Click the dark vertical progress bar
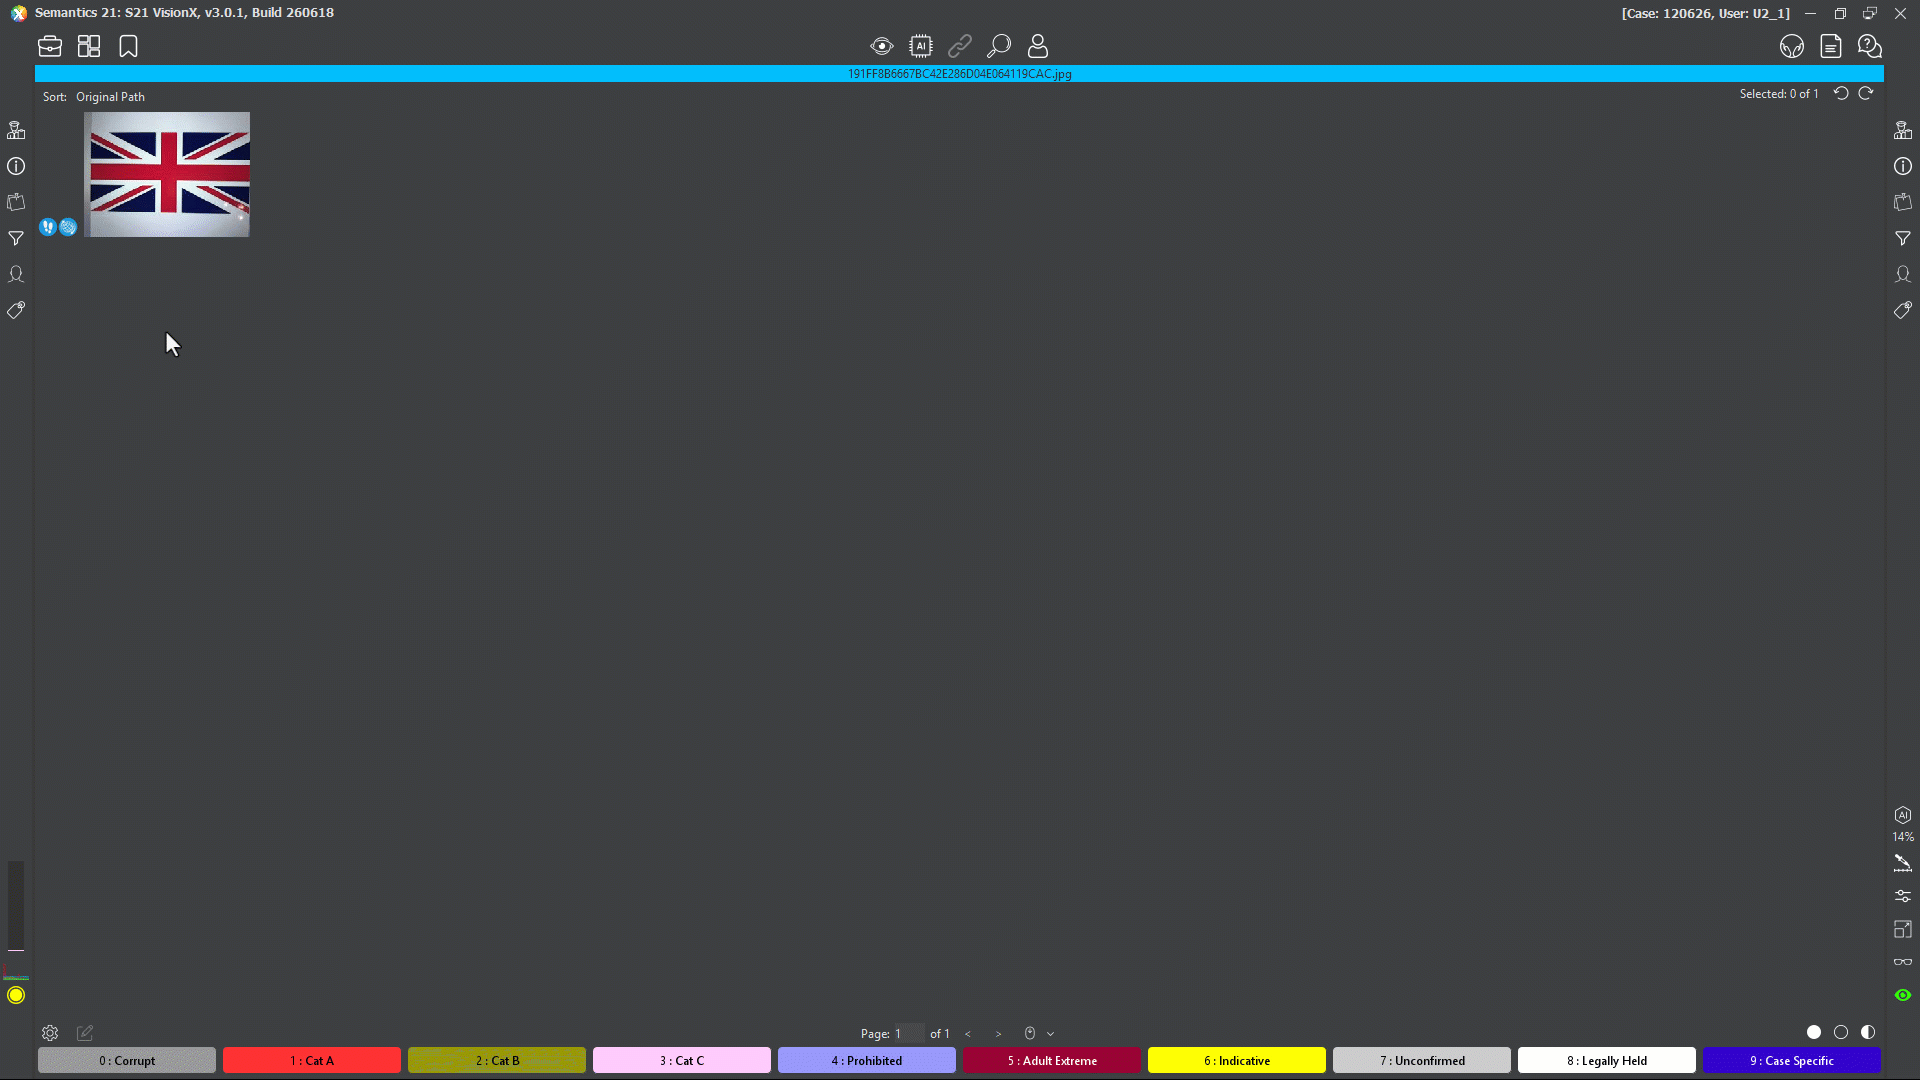 point(16,906)
